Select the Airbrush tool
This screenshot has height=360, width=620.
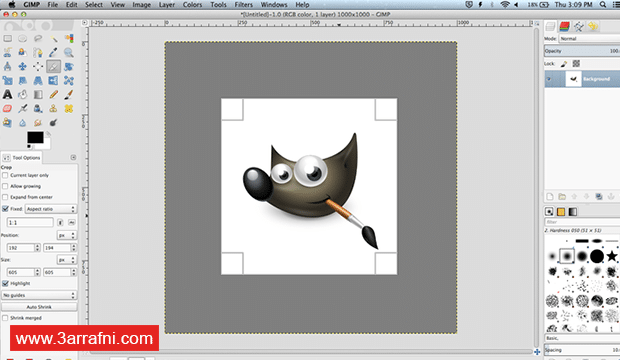click(x=23, y=108)
